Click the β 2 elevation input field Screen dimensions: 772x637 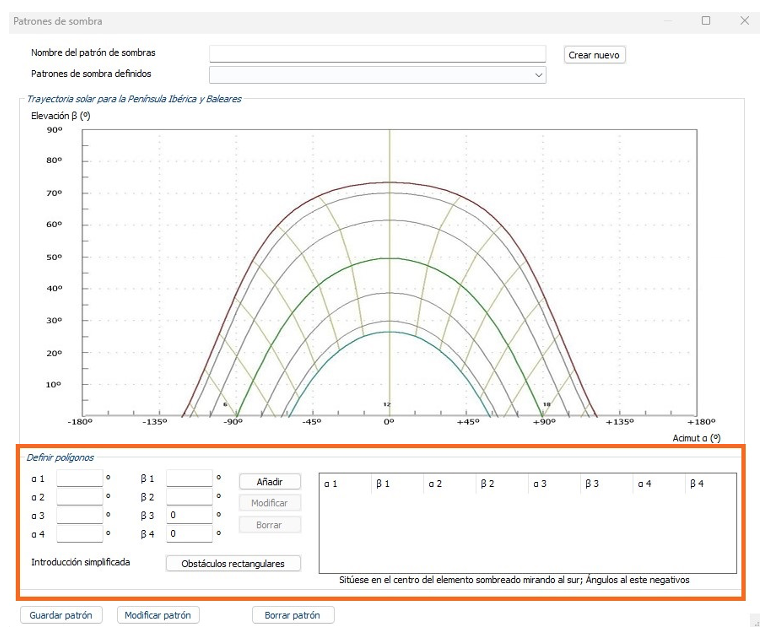coord(189,497)
